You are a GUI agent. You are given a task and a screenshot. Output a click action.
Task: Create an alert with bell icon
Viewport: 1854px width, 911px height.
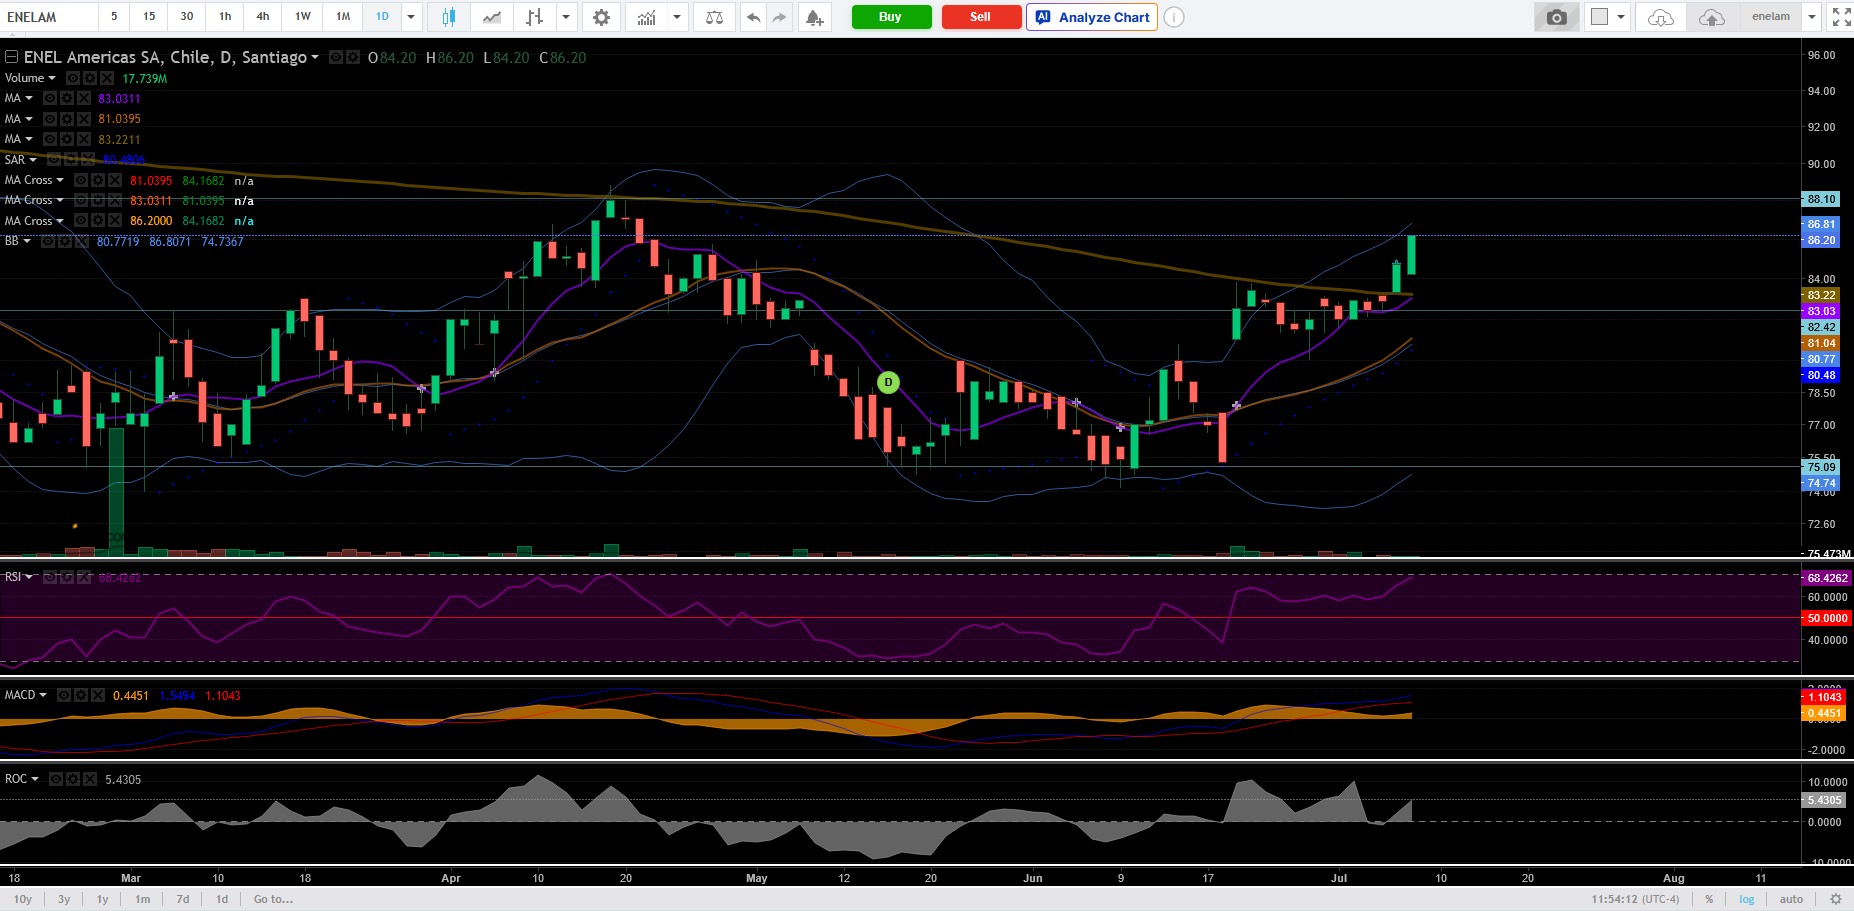pos(814,17)
